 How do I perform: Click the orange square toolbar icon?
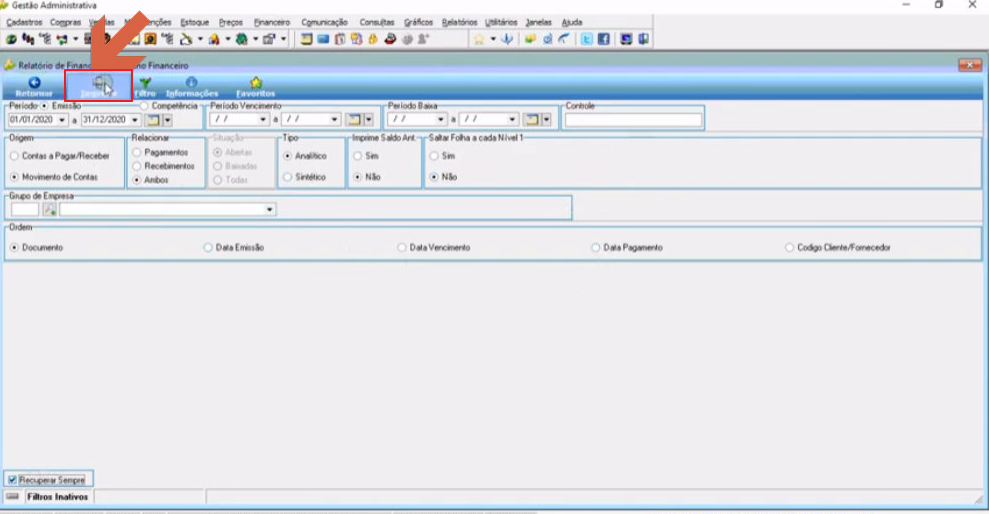pyautogui.click(x=150, y=39)
